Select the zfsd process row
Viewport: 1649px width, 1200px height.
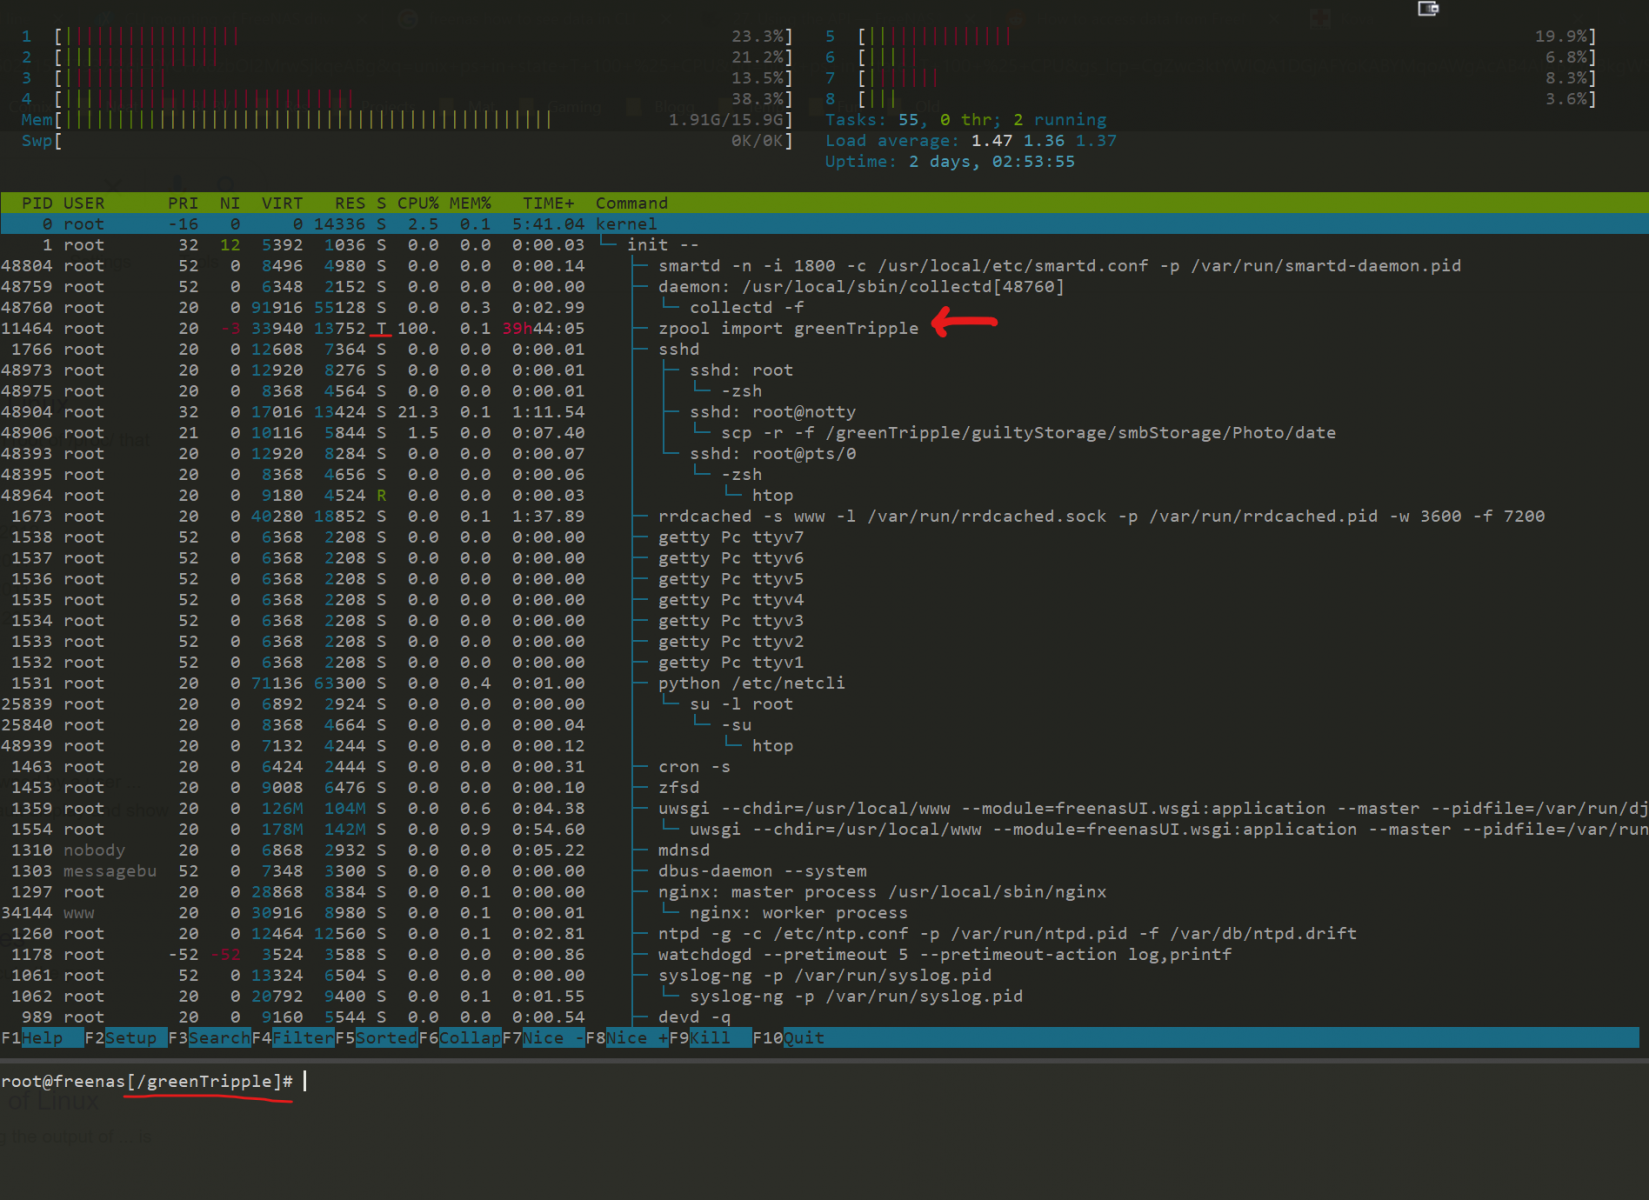coord(824,788)
